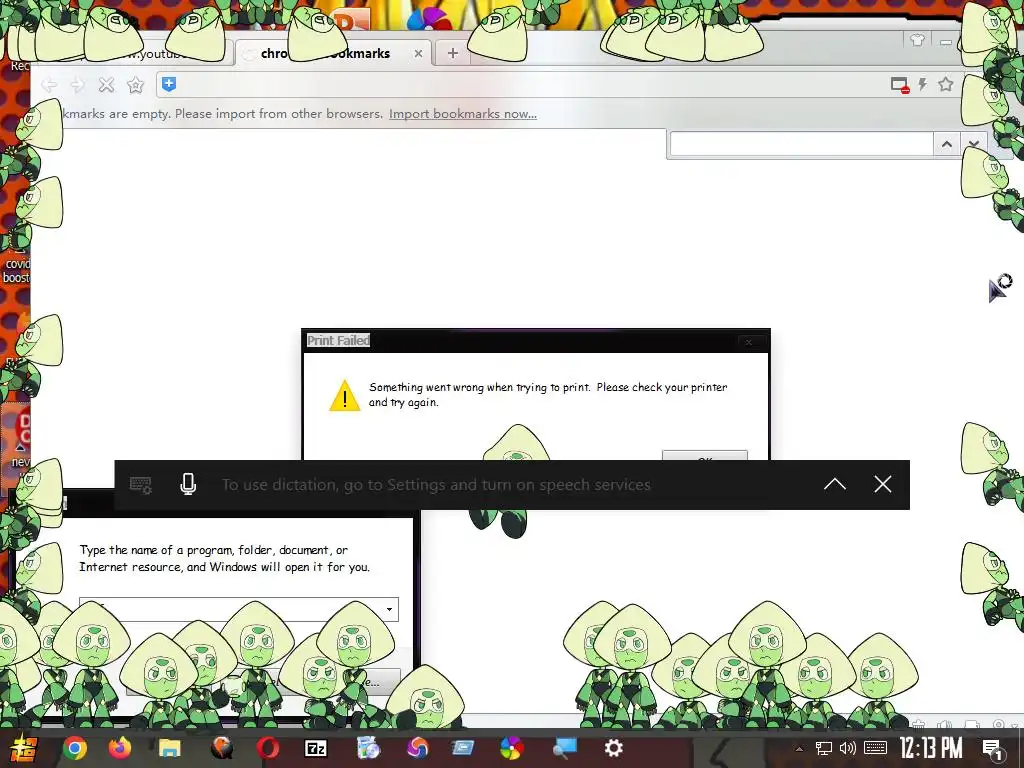
Task: Open 7-Zip from the taskbar
Action: pos(316,748)
